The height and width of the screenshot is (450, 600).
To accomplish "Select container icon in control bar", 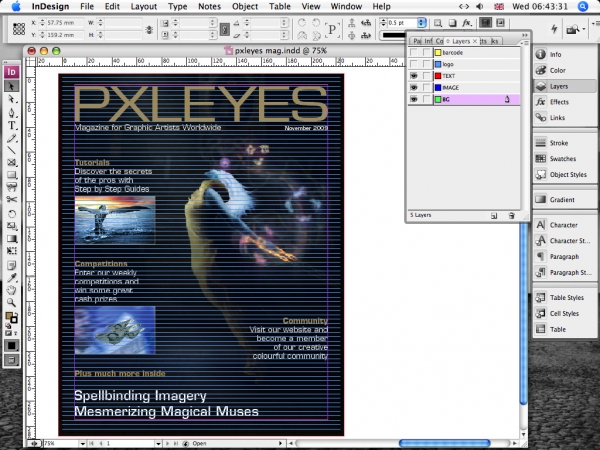I will (352, 23).
